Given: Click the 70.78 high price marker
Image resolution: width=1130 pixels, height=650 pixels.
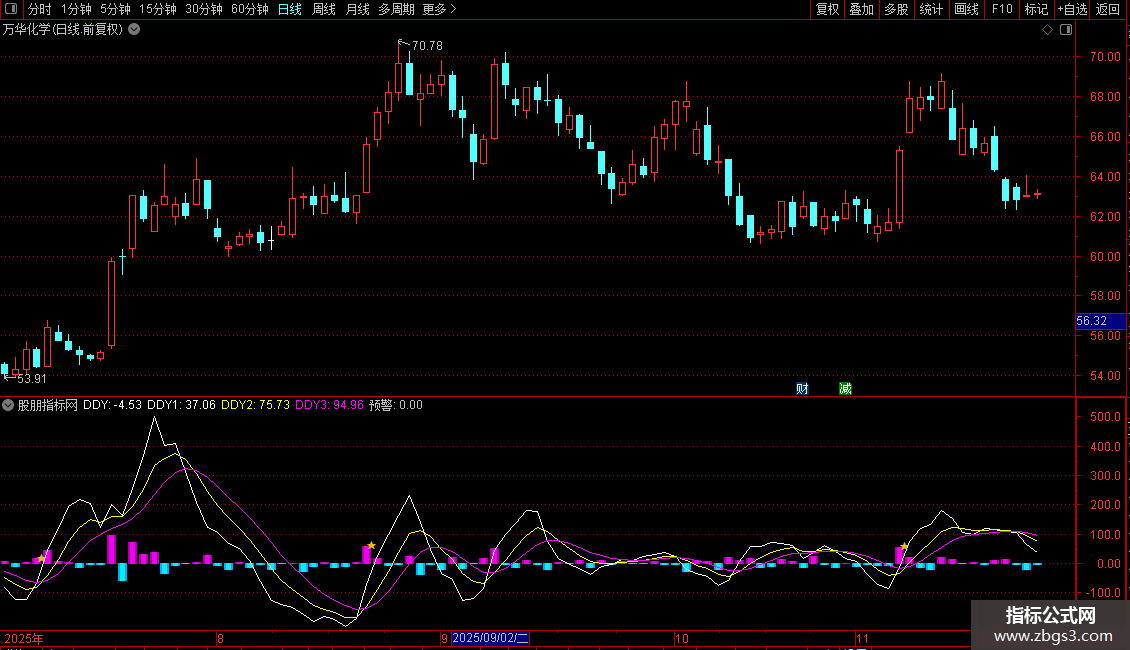Looking at the screenshot, I should (426, 46).
